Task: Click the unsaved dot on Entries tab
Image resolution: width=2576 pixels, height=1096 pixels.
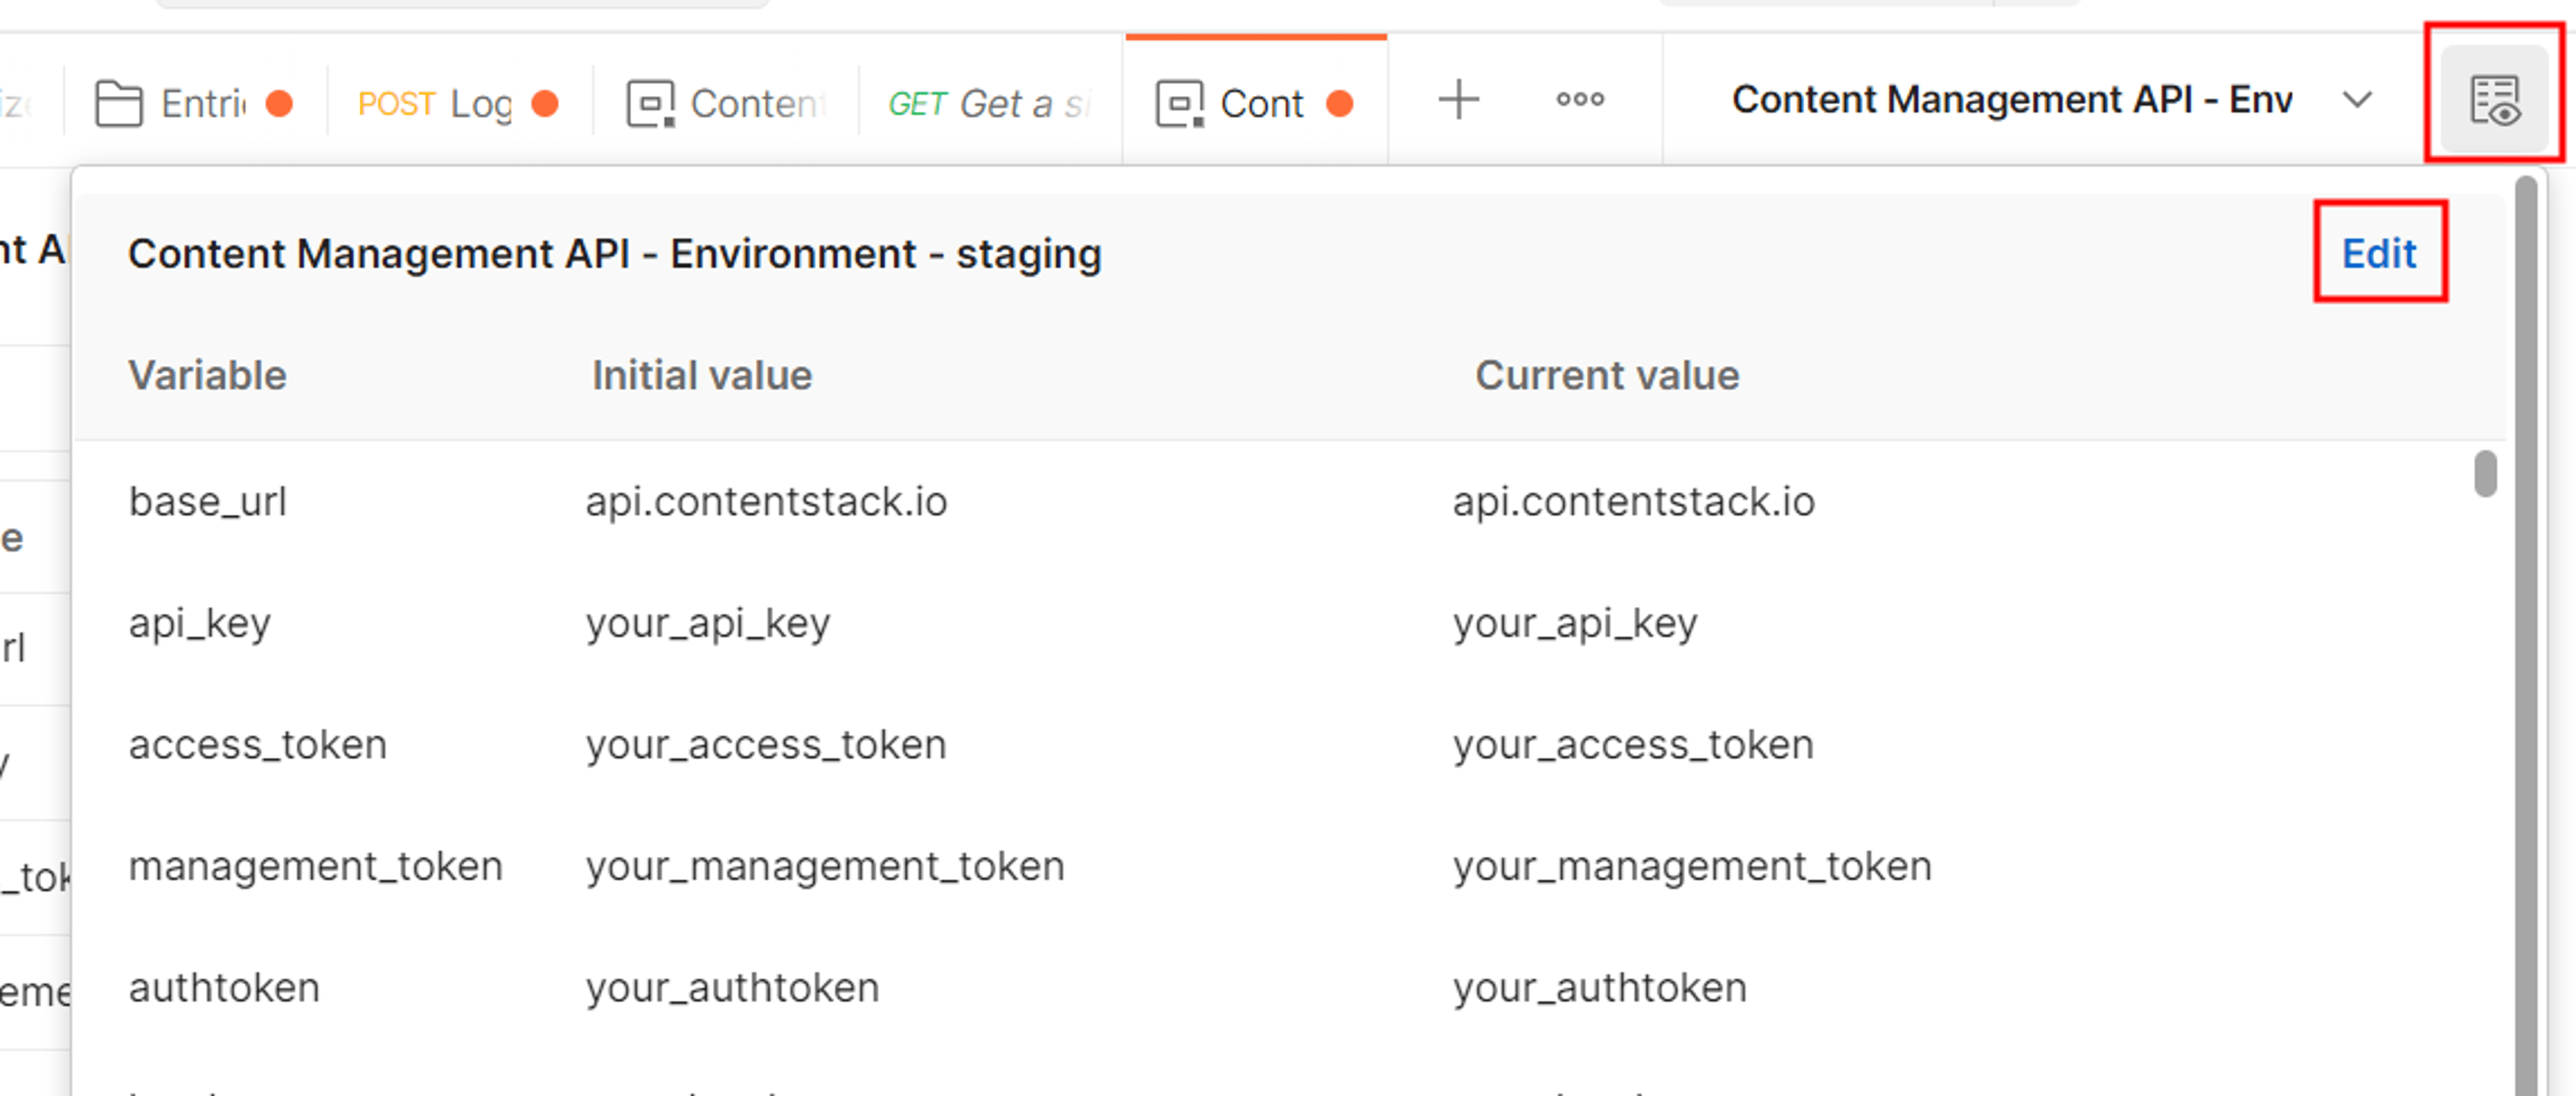Action: pos(280,103)
